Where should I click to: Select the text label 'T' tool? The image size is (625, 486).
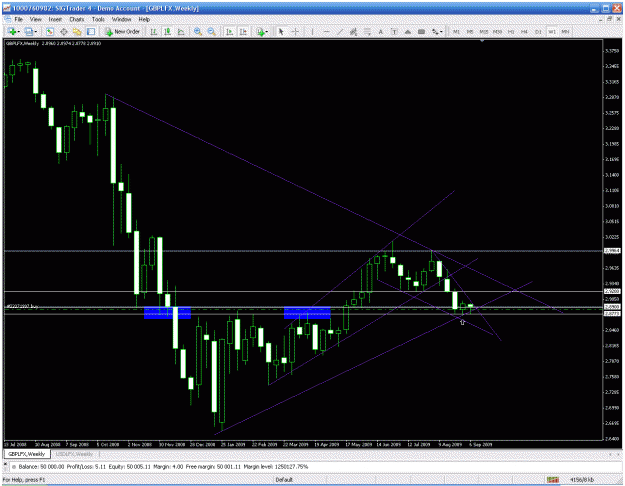pyautogui.click(x=394, y=31)
